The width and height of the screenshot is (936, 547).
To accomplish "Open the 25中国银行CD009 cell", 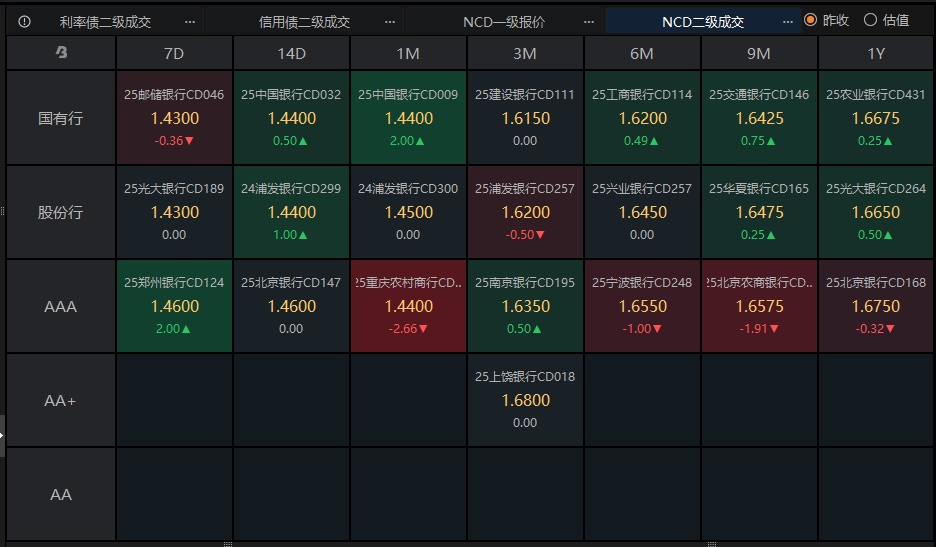I will point(408,118).
